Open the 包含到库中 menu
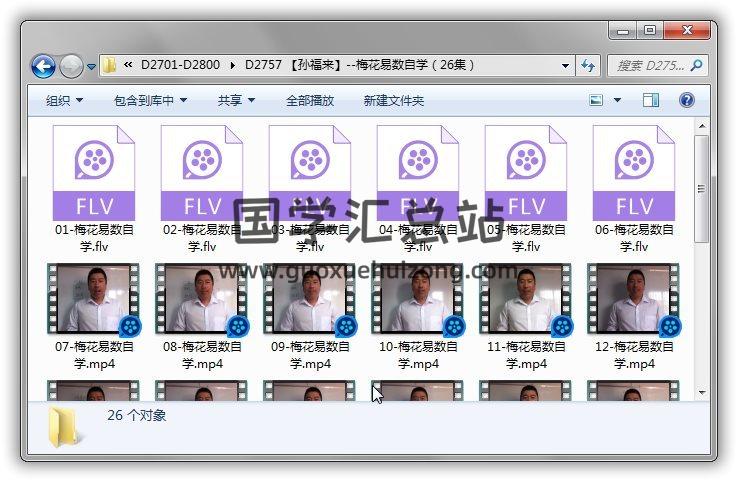 click(x=151, y=100)
